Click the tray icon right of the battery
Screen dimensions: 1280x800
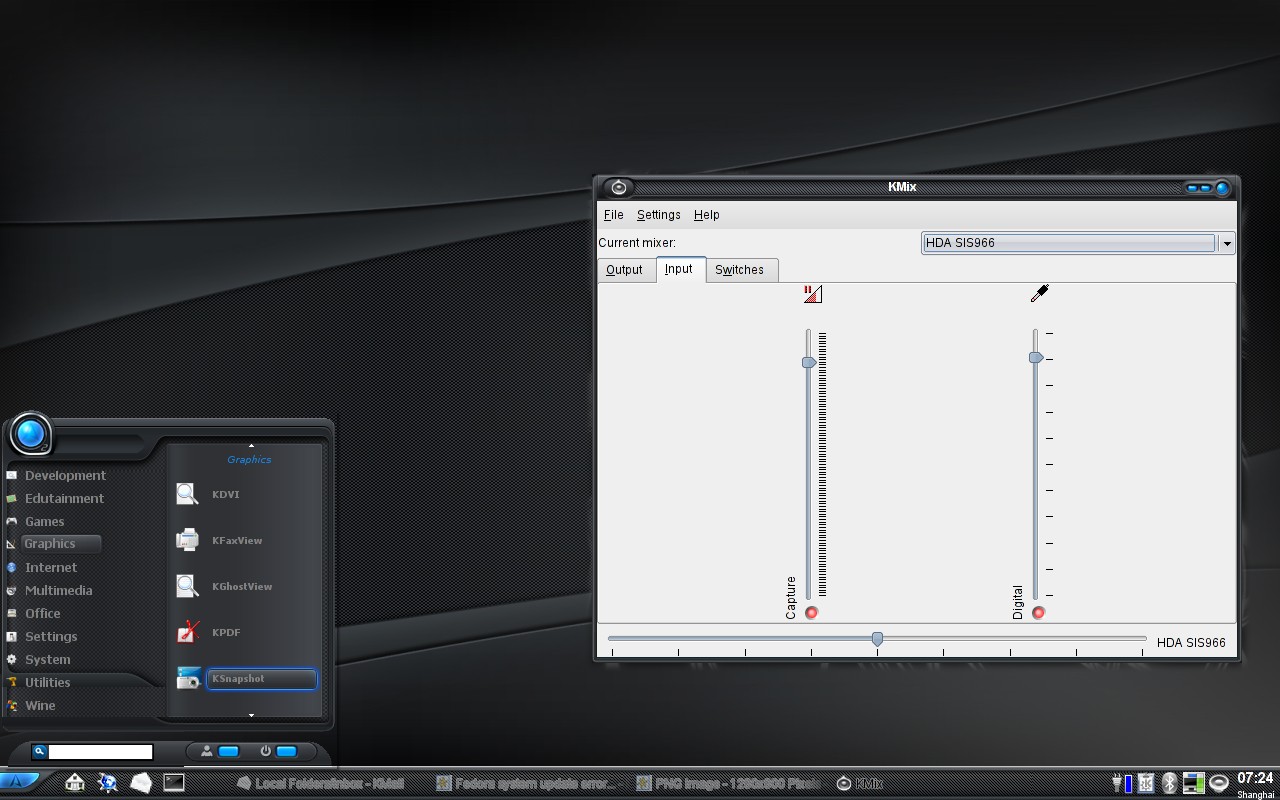point(1146,782)
